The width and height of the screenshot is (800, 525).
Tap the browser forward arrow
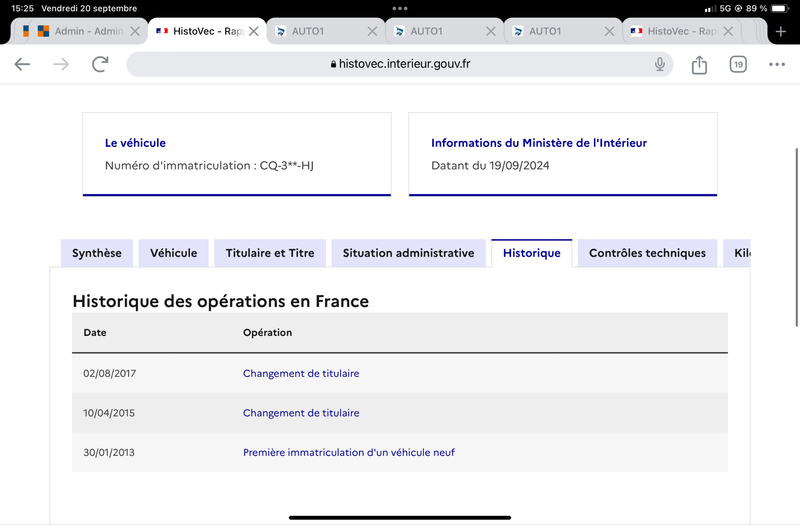(x=61, y=64)
